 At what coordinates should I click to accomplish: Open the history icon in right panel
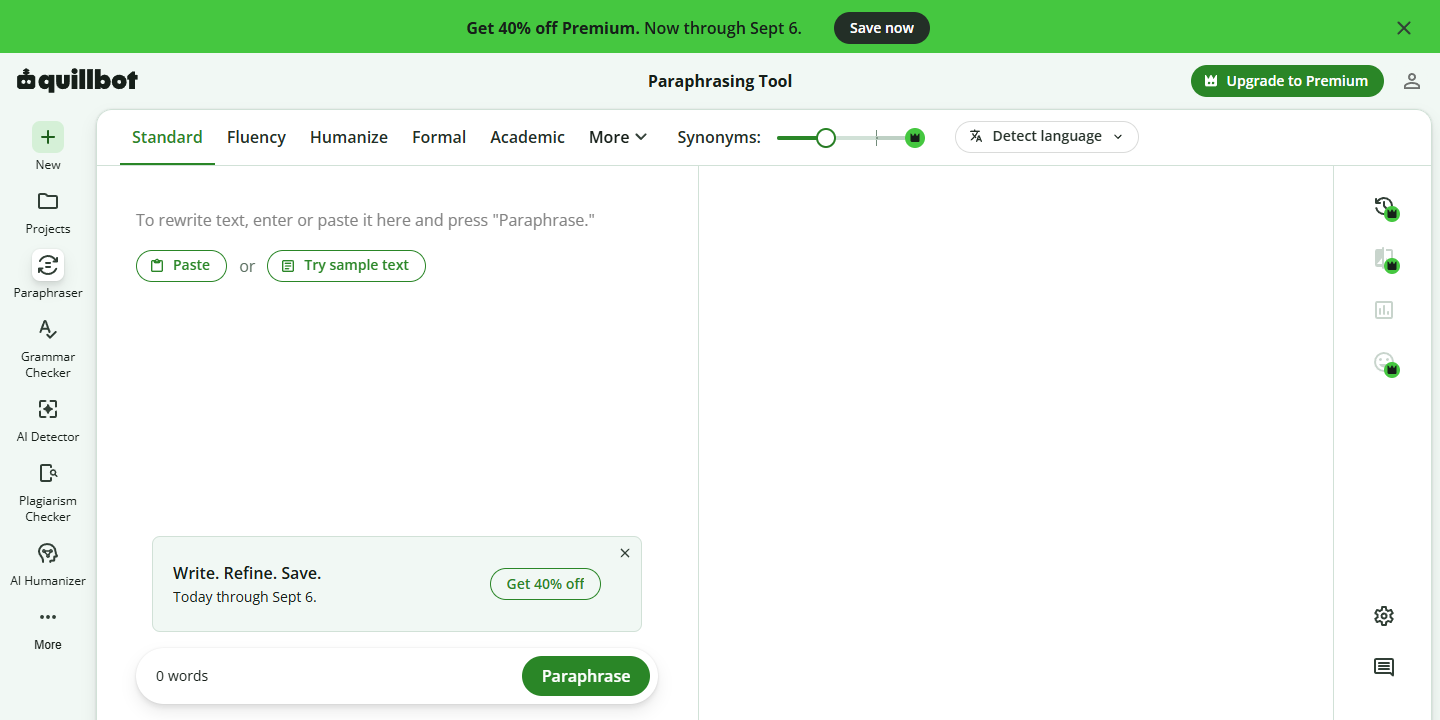click(x=1384, y=207)
